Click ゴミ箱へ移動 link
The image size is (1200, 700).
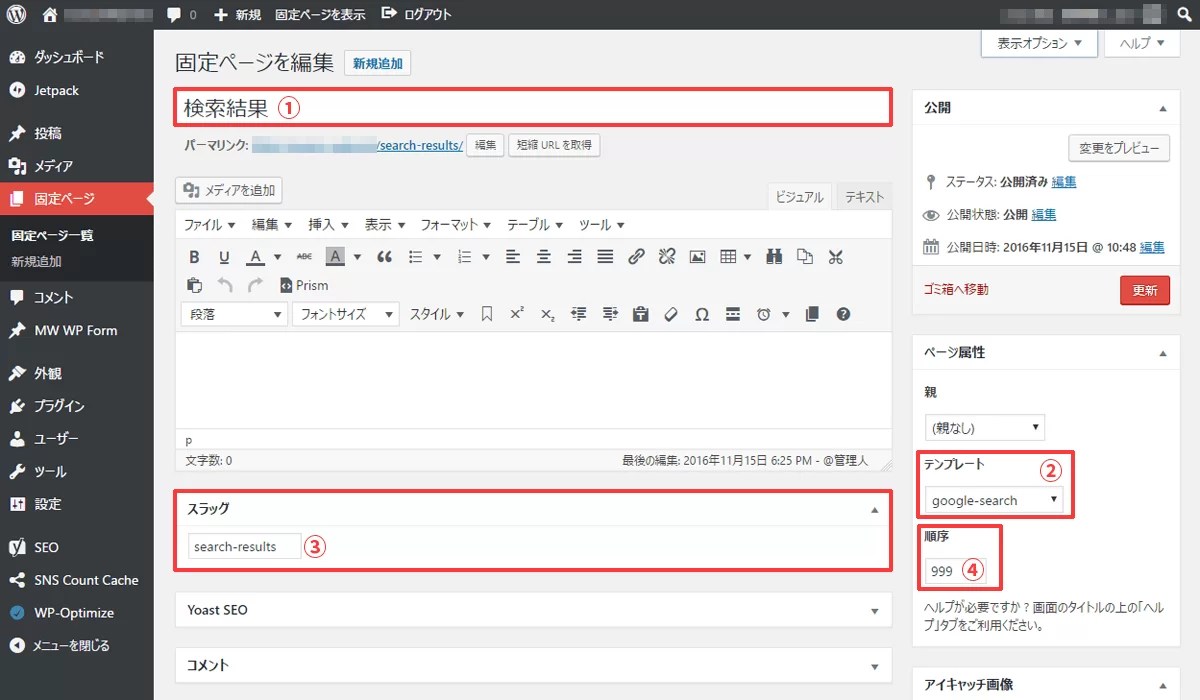[955, 290]
